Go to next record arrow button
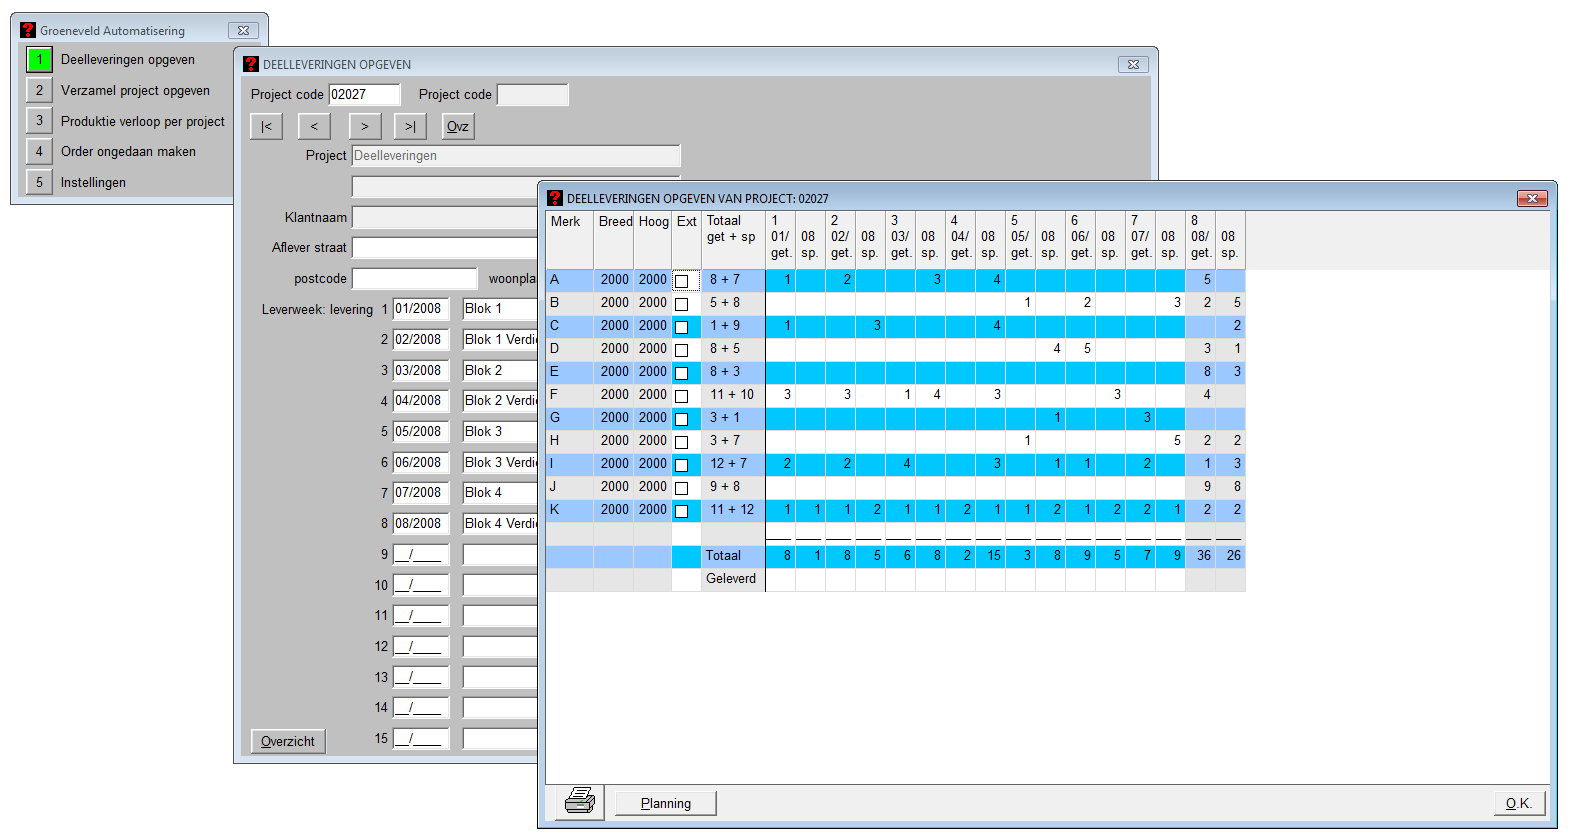1575x840 pixels. coord(365,126)
